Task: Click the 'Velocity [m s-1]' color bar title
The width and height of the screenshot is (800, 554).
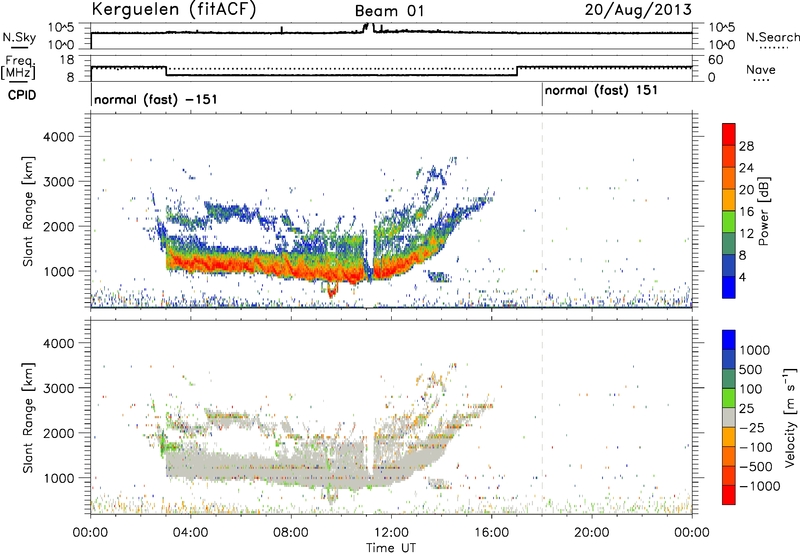Action: point(790,417)
